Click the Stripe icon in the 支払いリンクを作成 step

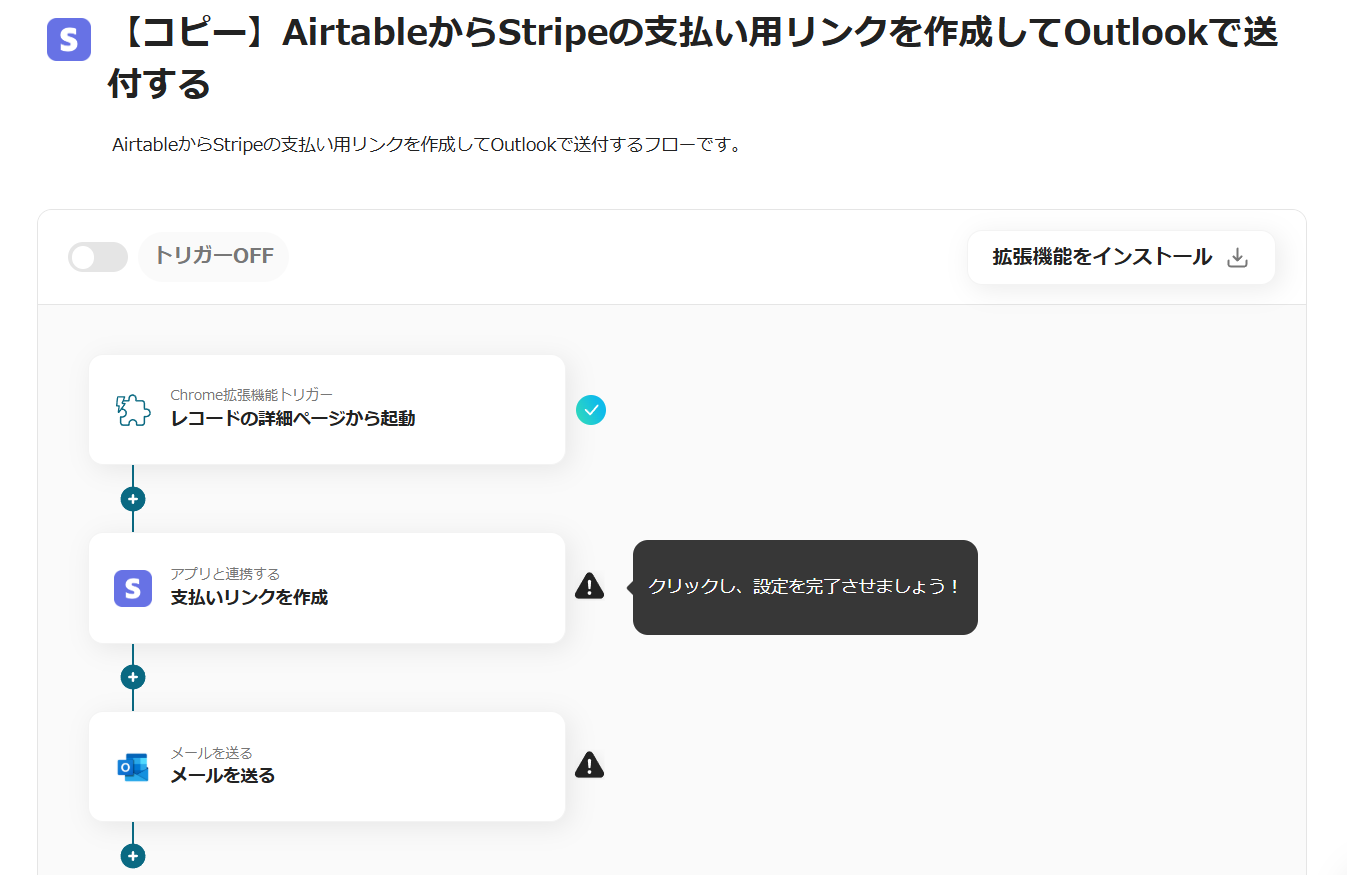point(133,588)
